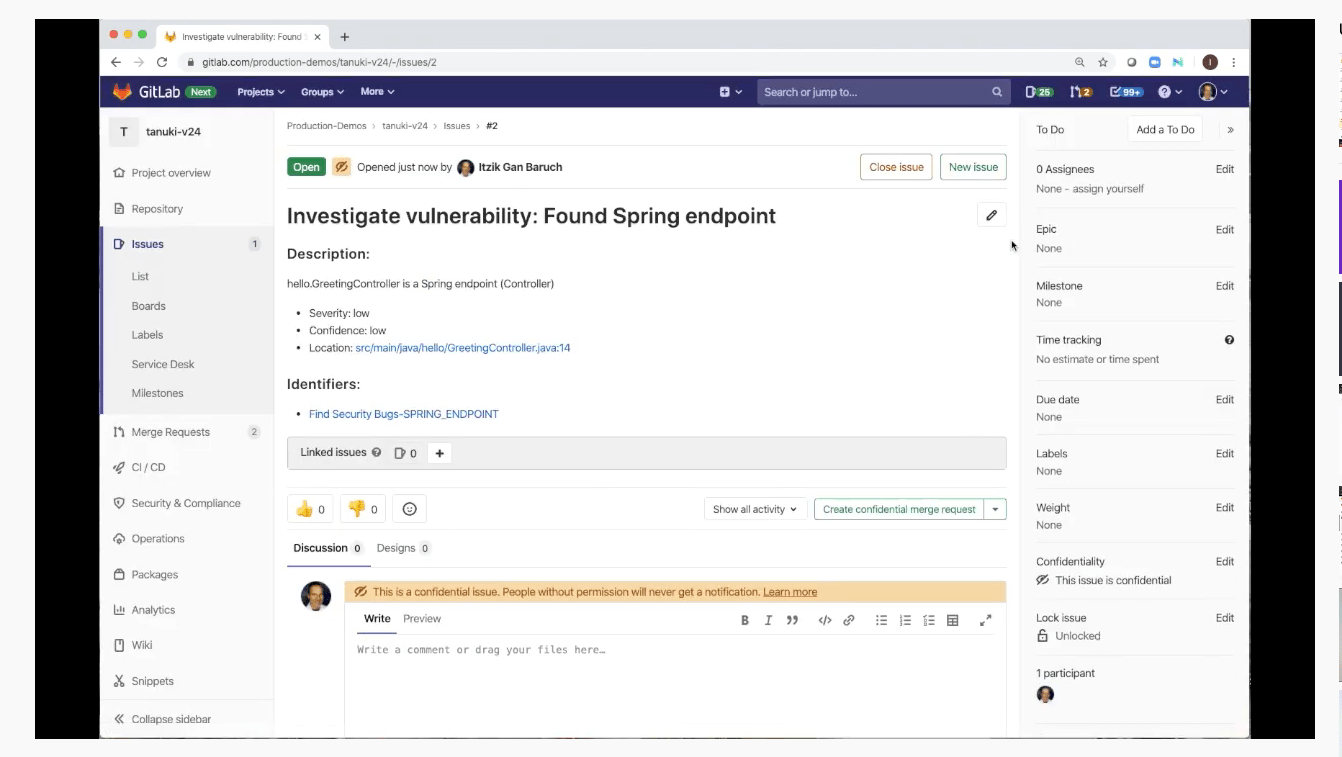Open the GreetingController.java:14 location link
The height and width of the screenshot is (757, 1342).
[462, 348]
